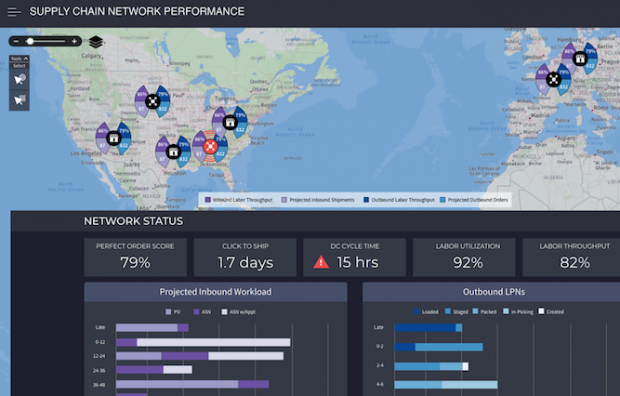Choose the circle select cursor tool
Viewport: 620px width, 396px height.
(x=19, y=80)
